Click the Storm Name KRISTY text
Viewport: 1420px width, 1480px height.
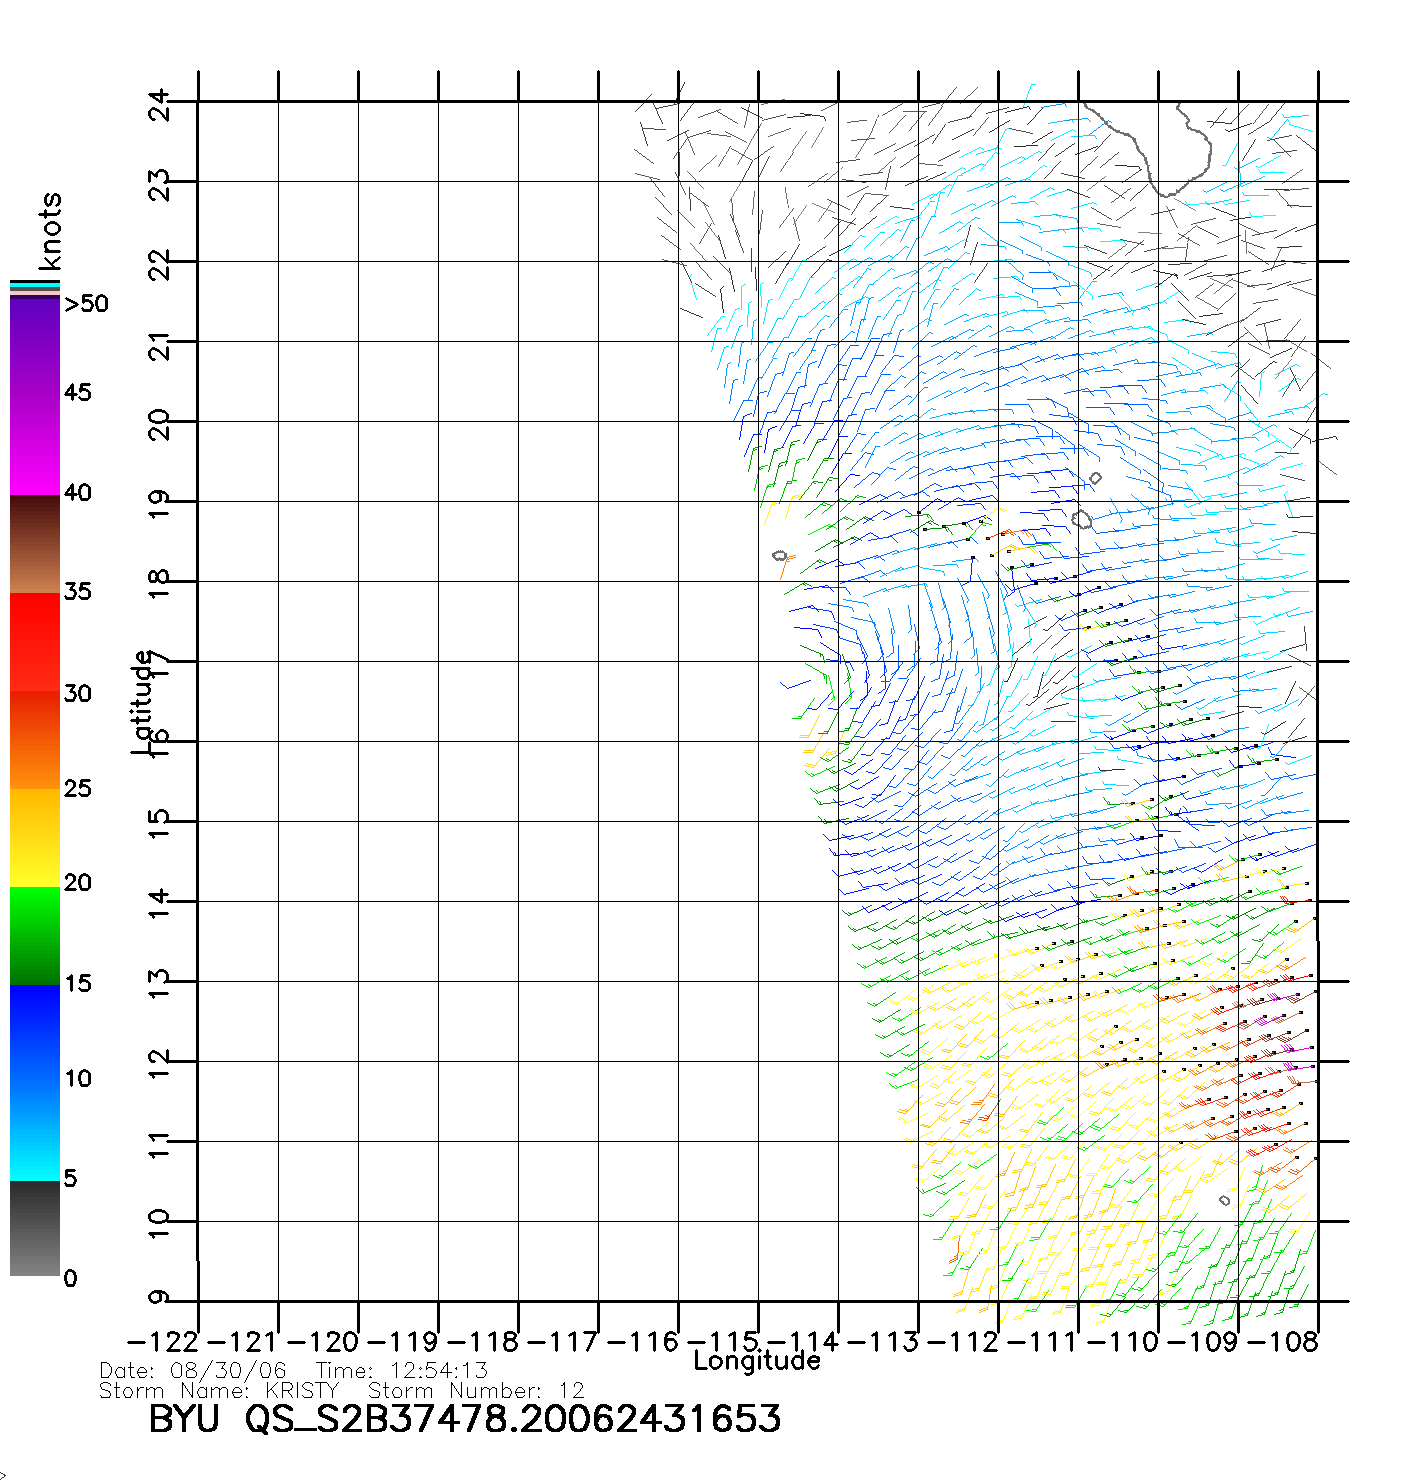pyautogui.click(x=219, y=1391)
